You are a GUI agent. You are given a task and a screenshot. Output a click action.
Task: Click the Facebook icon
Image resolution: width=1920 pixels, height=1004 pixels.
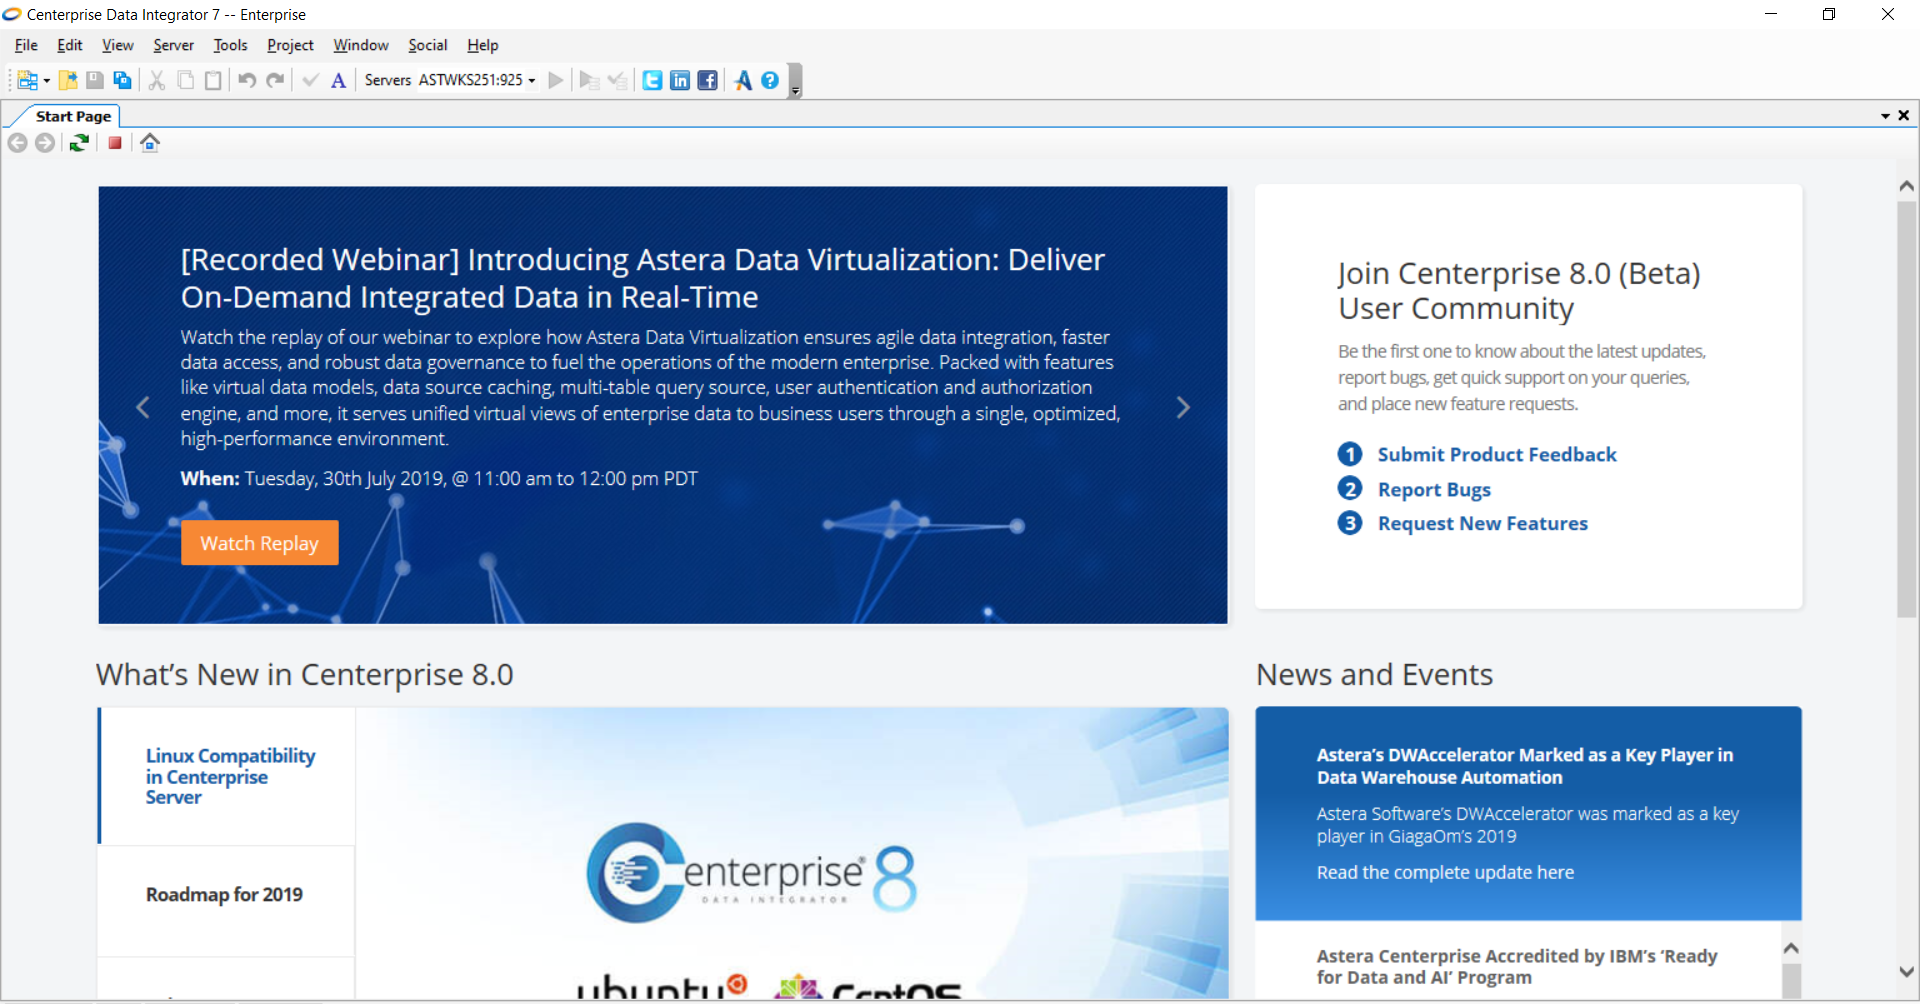(708, 80)
